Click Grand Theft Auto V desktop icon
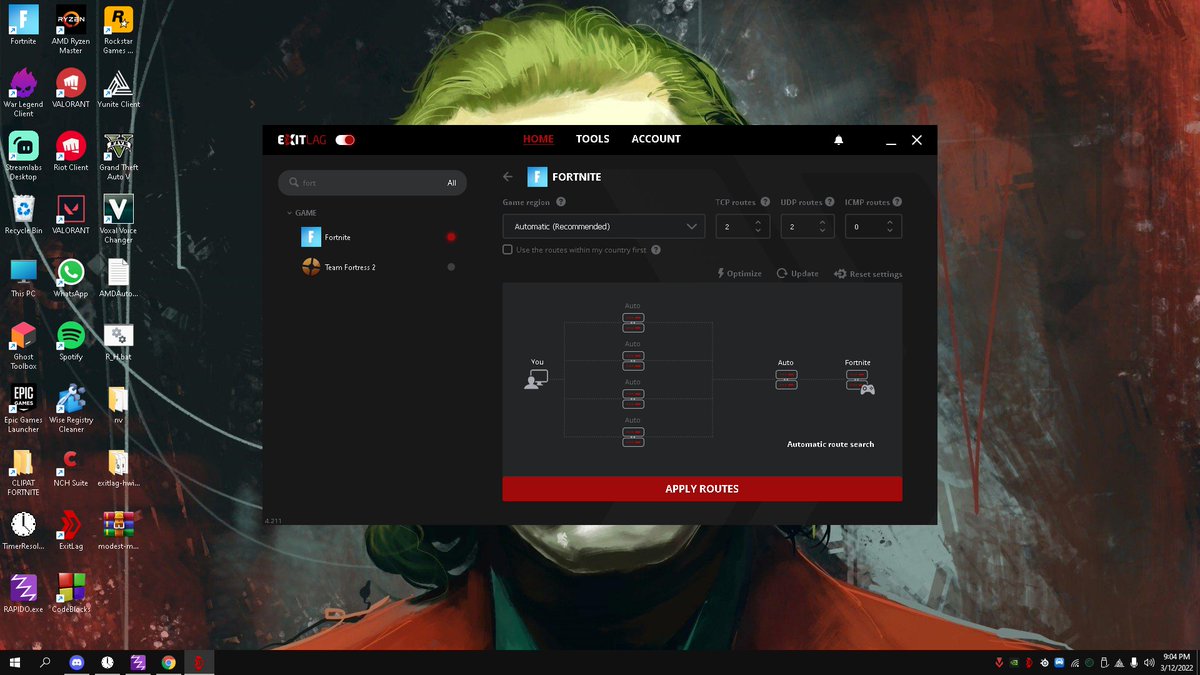This screenshot has height=675, width=1200. click(118, 155)
